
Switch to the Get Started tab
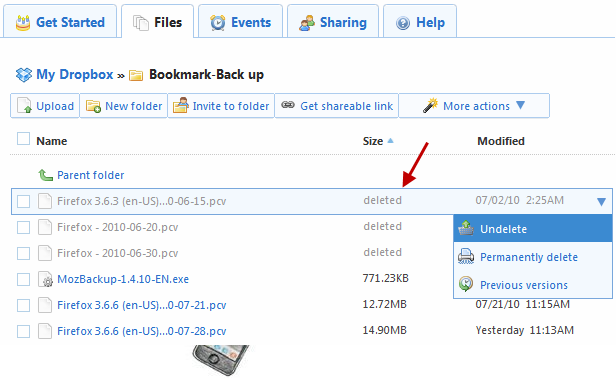coord(60,21)
